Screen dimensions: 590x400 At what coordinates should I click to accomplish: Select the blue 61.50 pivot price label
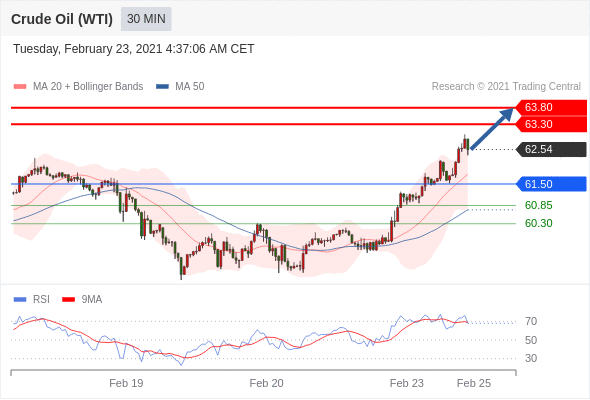(551, 184)
